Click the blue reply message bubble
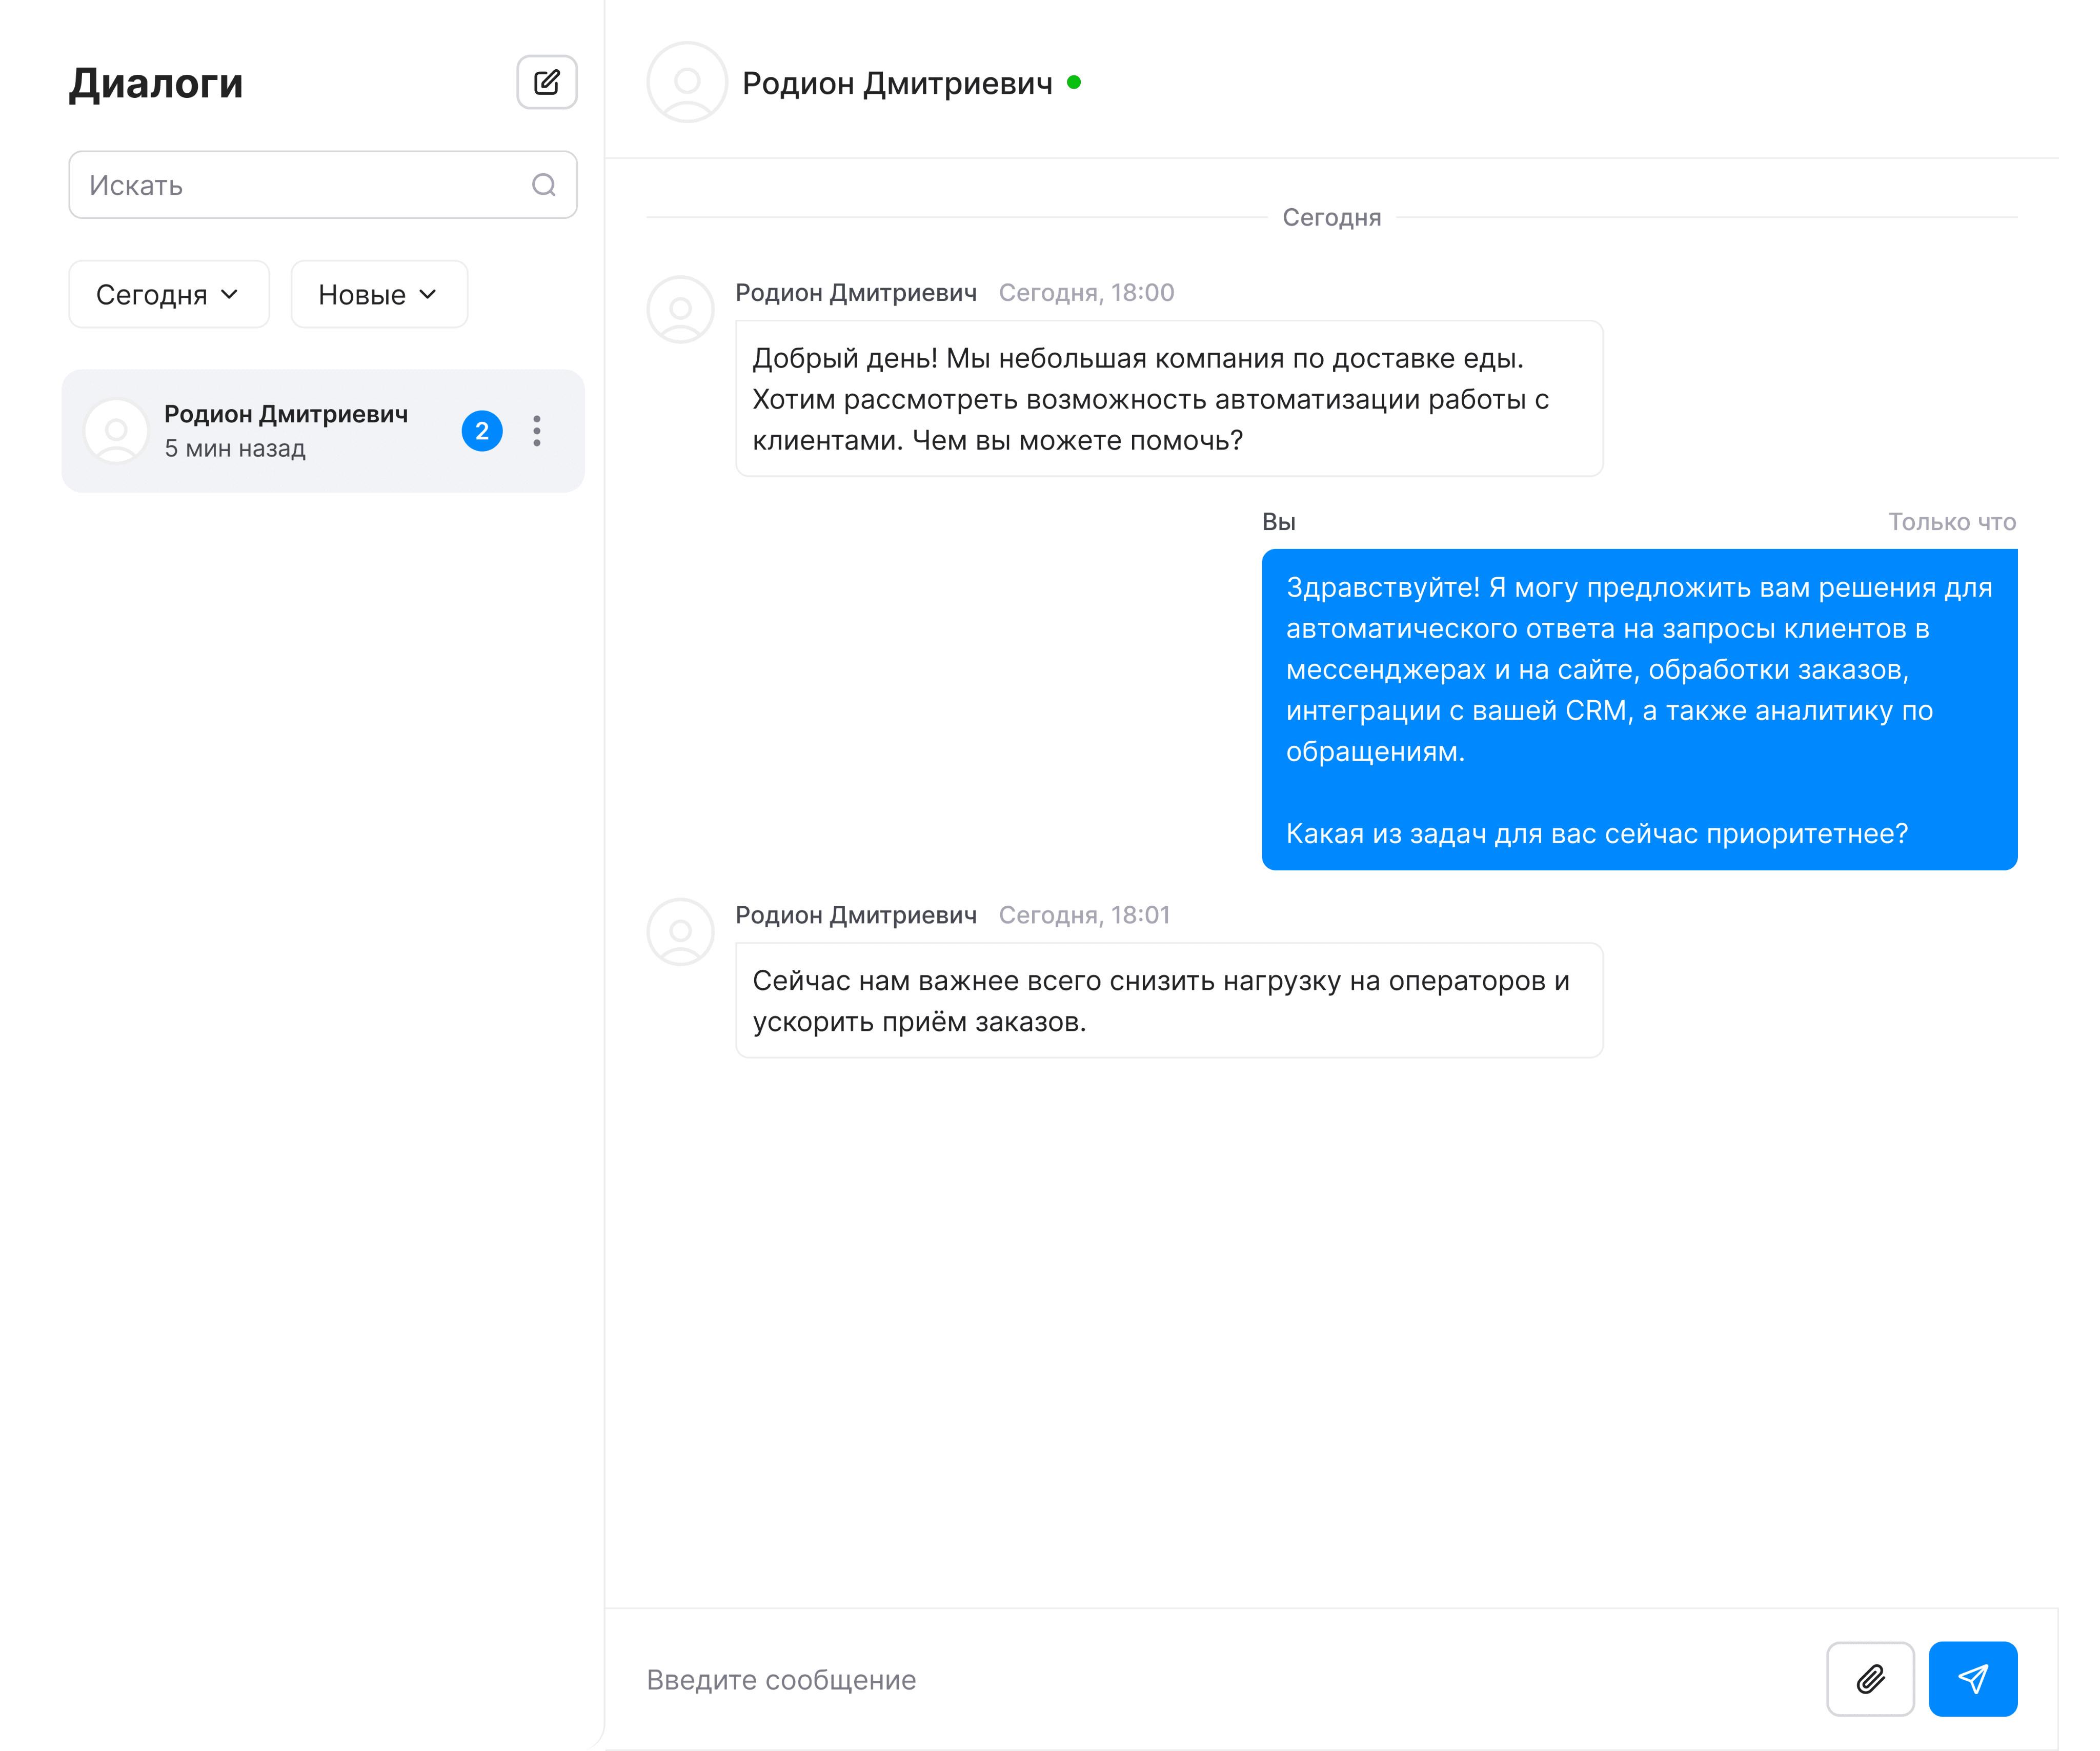 (1638, 709)
